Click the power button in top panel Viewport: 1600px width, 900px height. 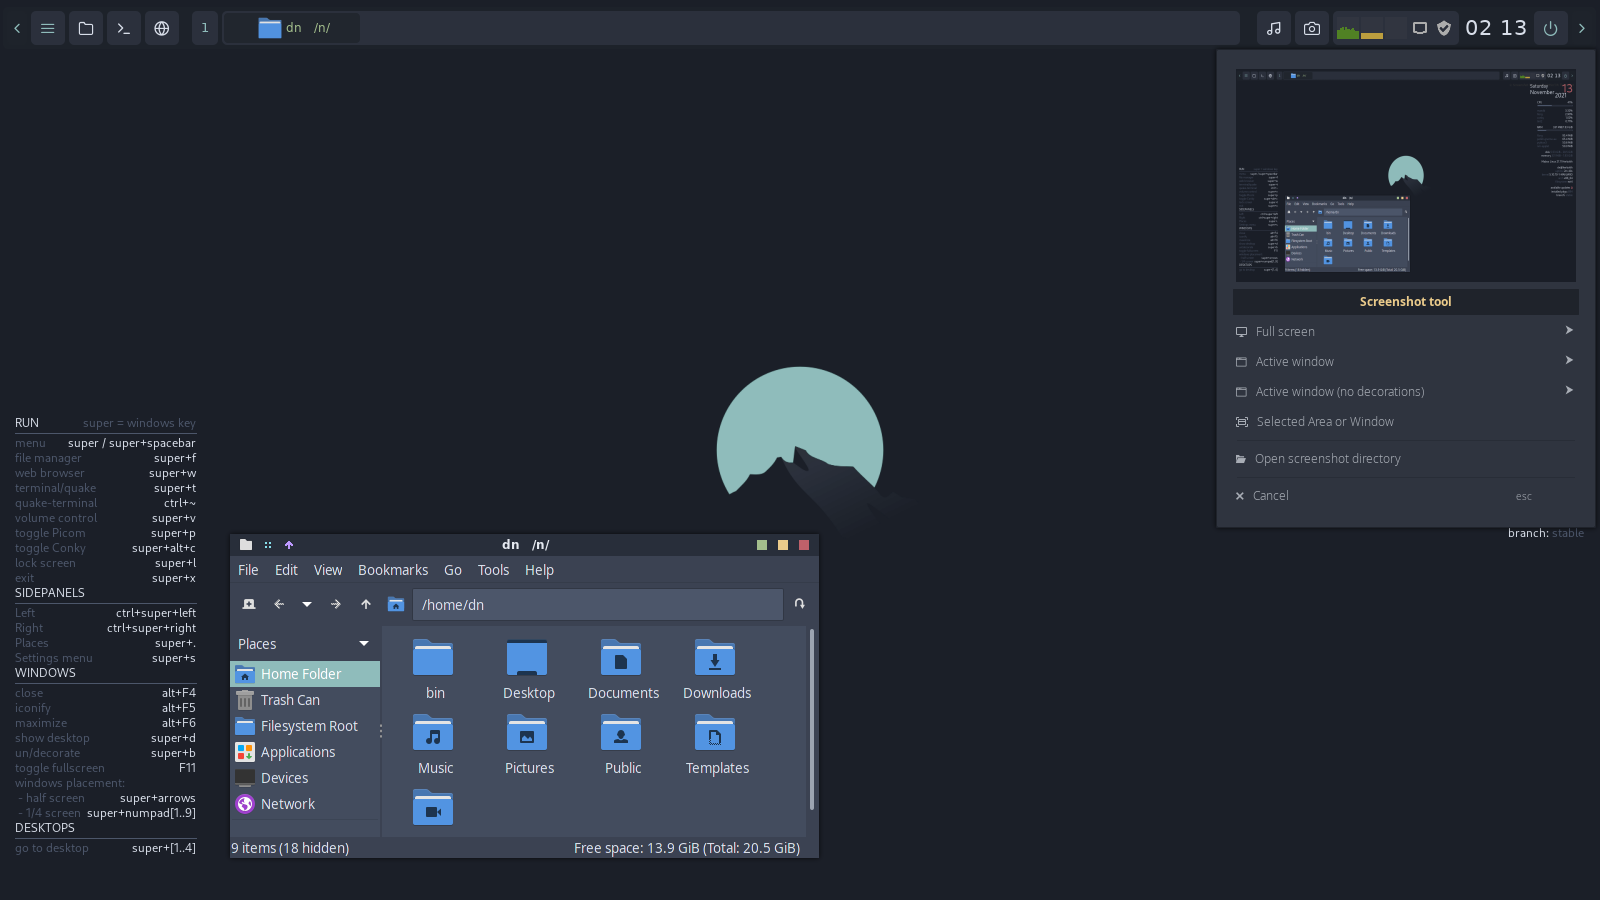[1550, 28]
